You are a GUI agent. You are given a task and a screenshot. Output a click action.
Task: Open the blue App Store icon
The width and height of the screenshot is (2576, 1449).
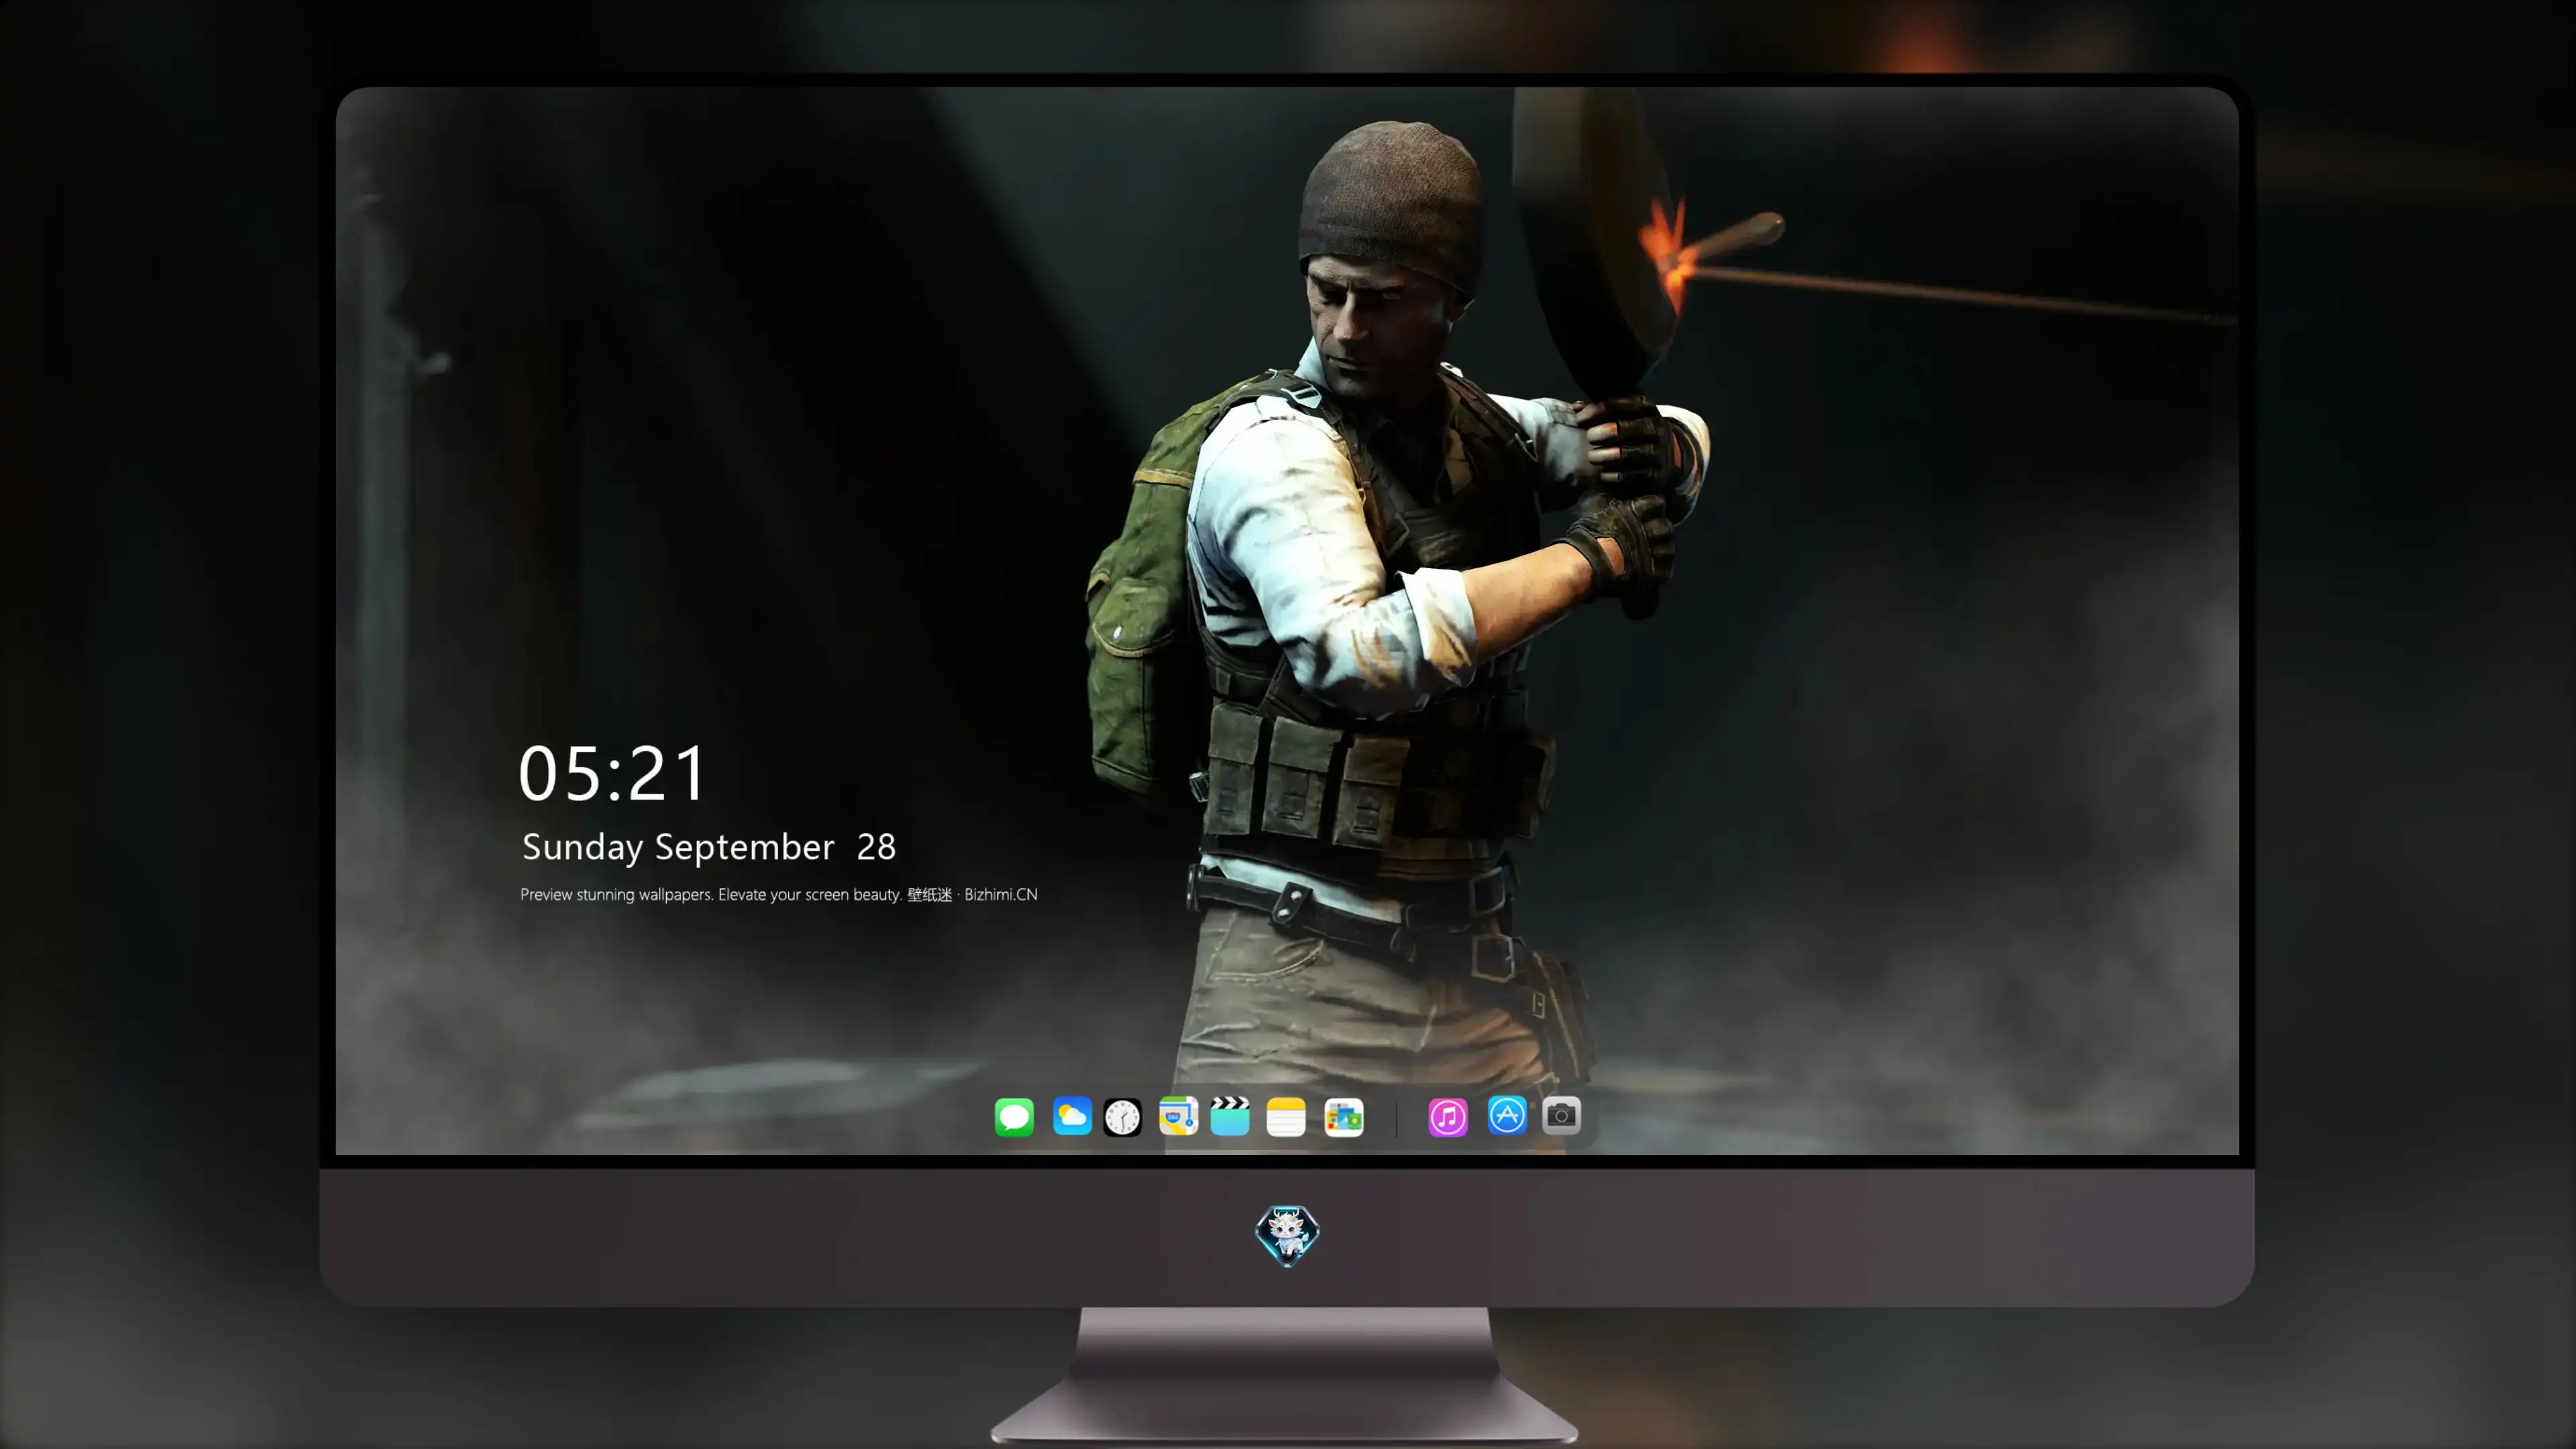(1507, 1115)
